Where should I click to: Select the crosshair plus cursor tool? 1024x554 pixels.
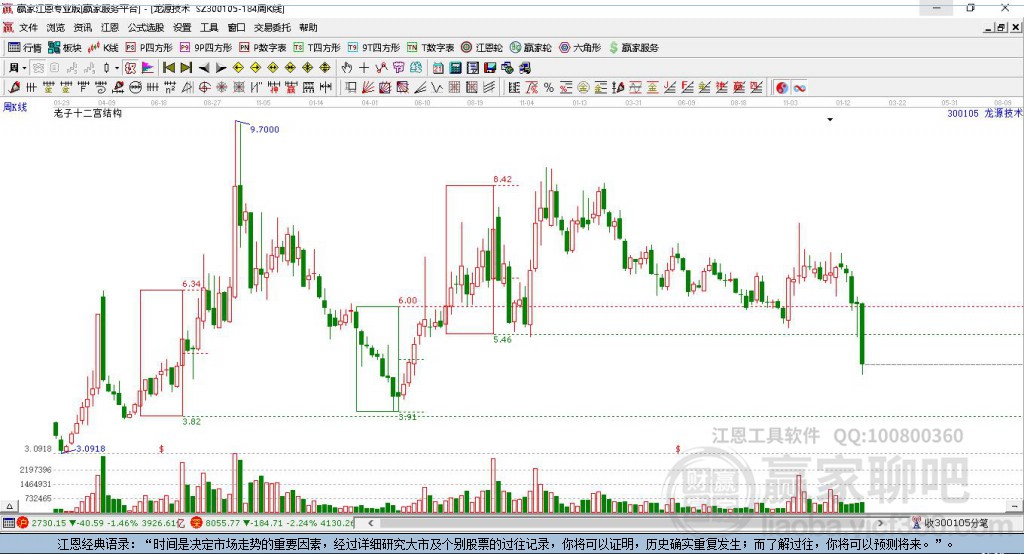[x=364, y=68]
